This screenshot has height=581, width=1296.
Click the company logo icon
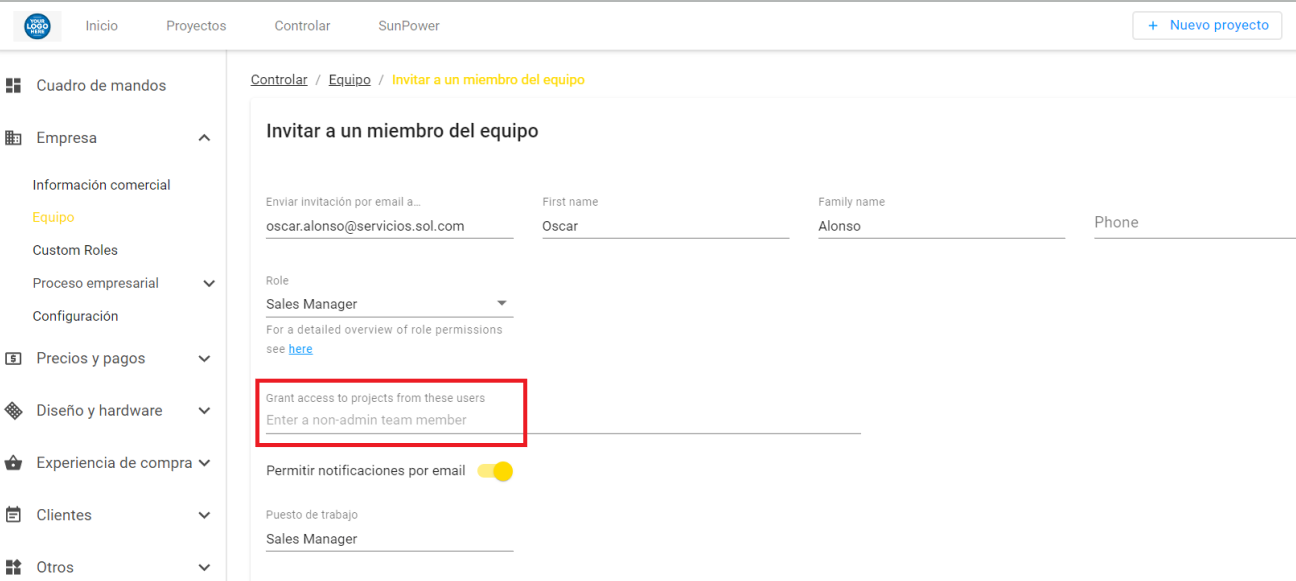tap(37, 25)
